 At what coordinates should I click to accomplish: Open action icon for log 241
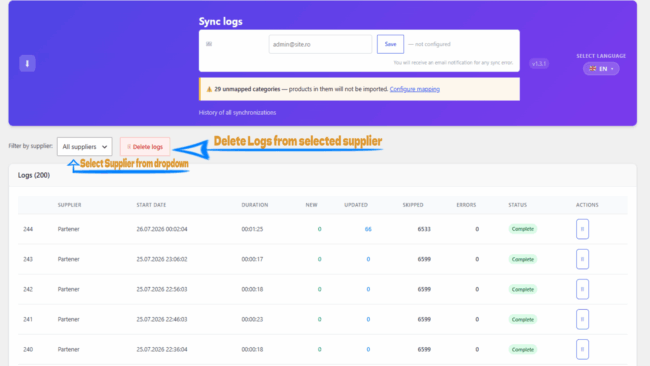tap(582, 319)
